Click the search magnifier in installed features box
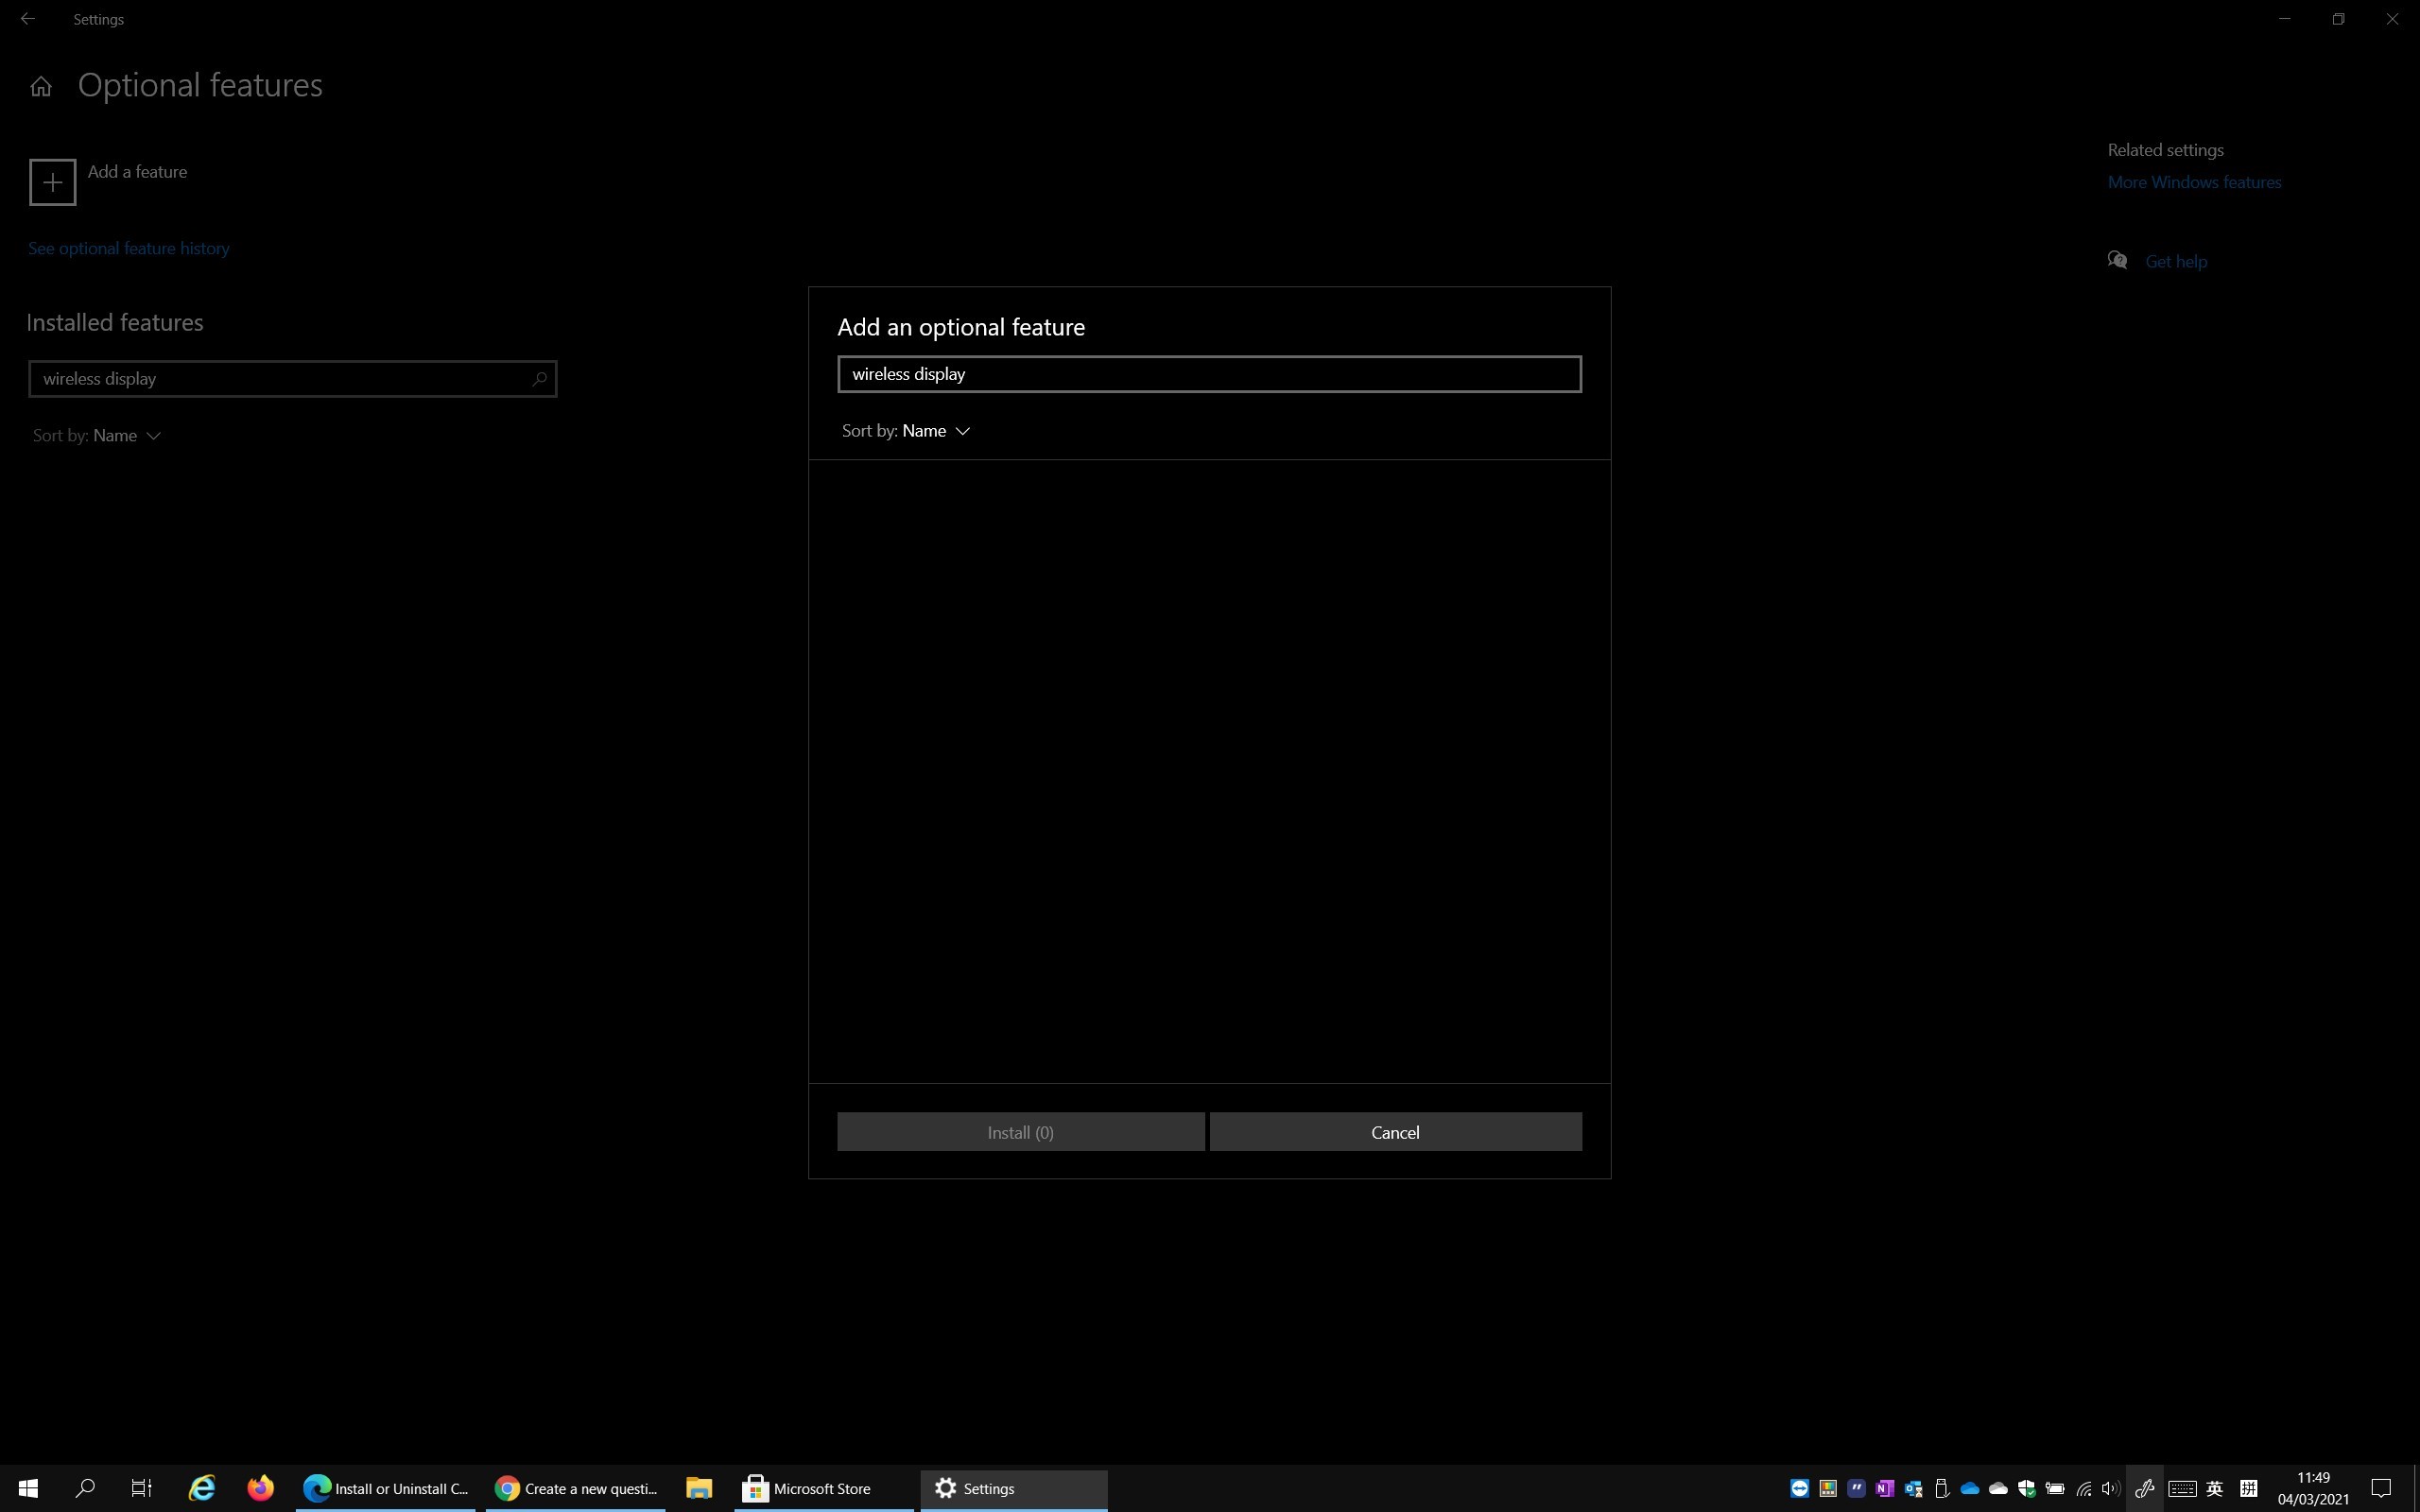Screen dimensions: 2420x1512 (539, 379)
